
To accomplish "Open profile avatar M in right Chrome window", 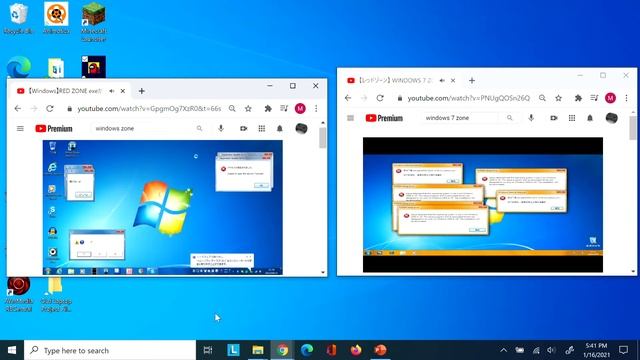I will (610, 98).
